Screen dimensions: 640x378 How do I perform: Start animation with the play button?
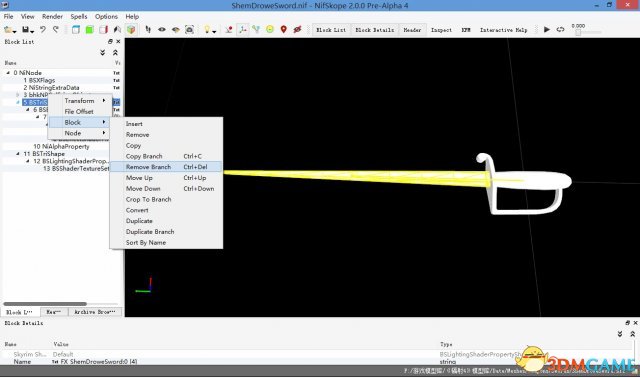[x=547, y=29]
